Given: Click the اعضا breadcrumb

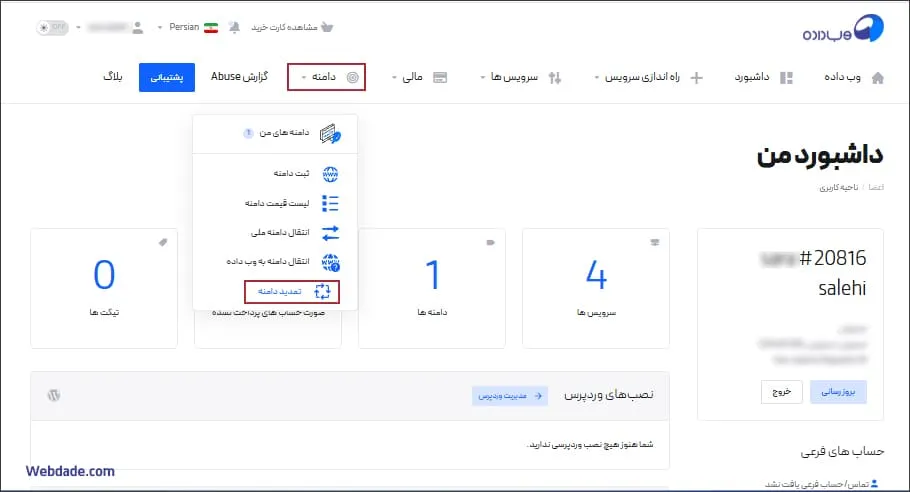Looking at the screenshot, I should click(876, 187).
